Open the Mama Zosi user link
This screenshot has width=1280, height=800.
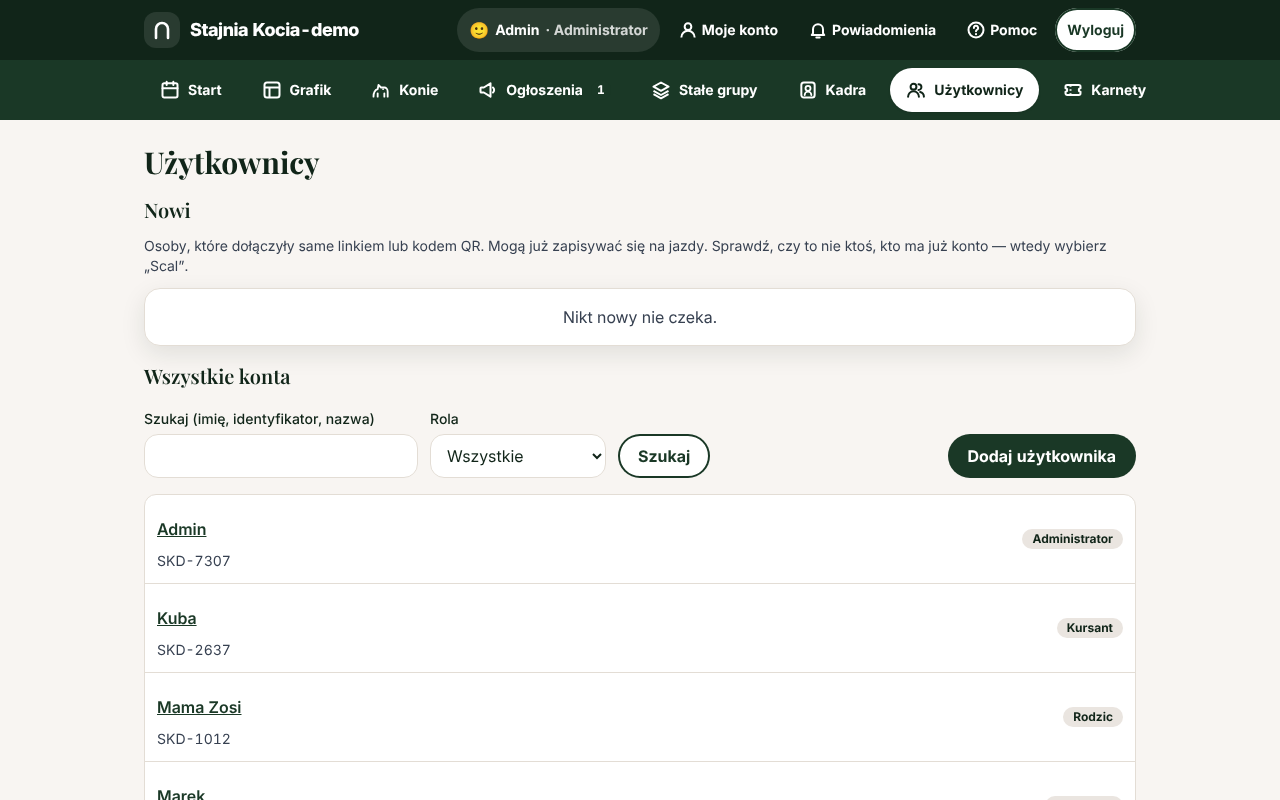coord(199,707)
